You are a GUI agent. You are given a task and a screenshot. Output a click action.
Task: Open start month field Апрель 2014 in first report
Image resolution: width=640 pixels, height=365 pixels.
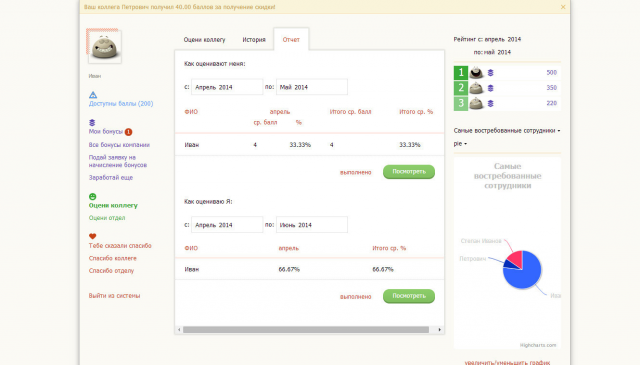[x=227, y=87]
